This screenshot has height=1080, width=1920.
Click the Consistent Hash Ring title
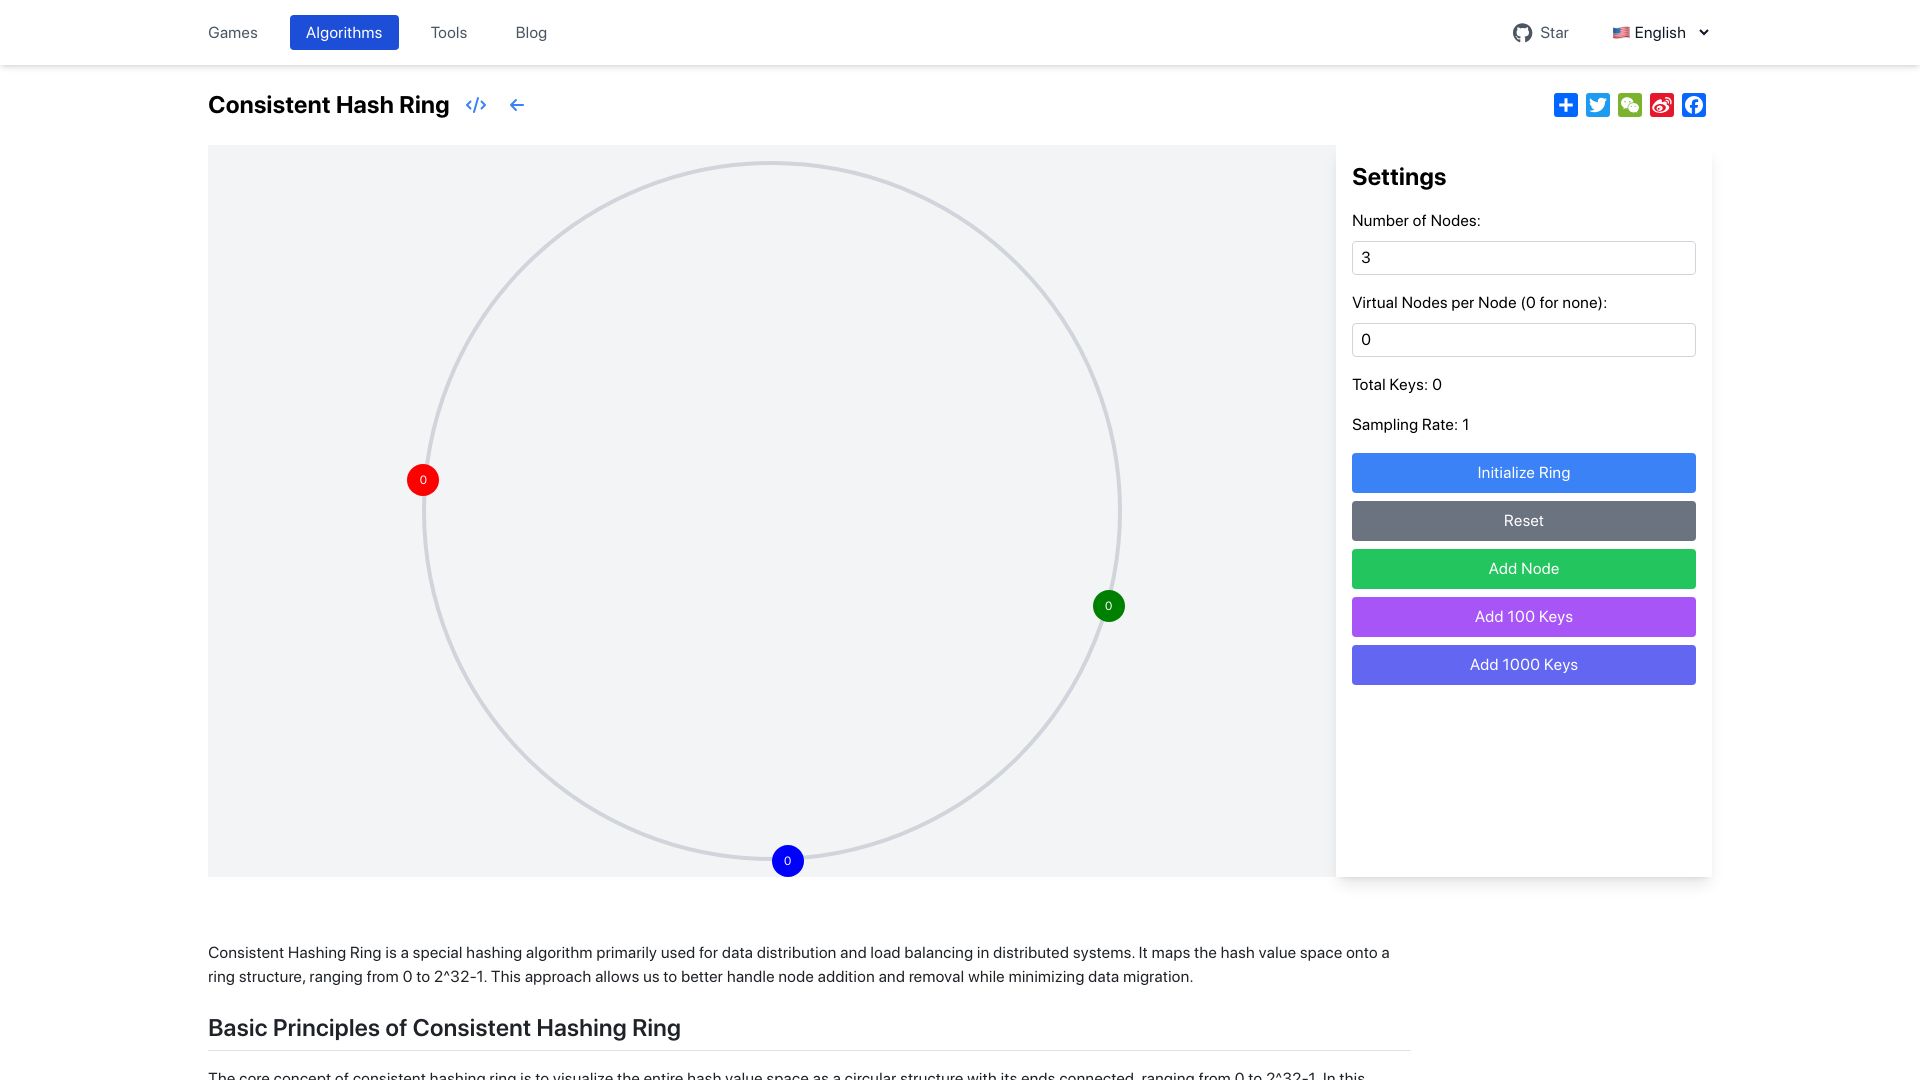click(x=329, y=105)
